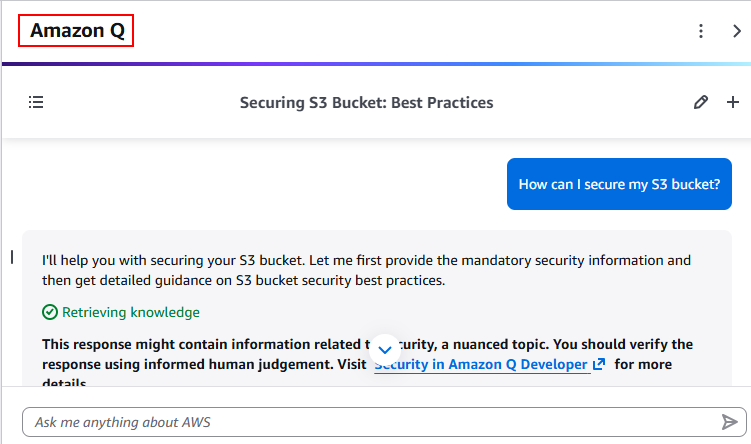Collapse the Amazon Q panel with the right chevron

click(736, 31)
